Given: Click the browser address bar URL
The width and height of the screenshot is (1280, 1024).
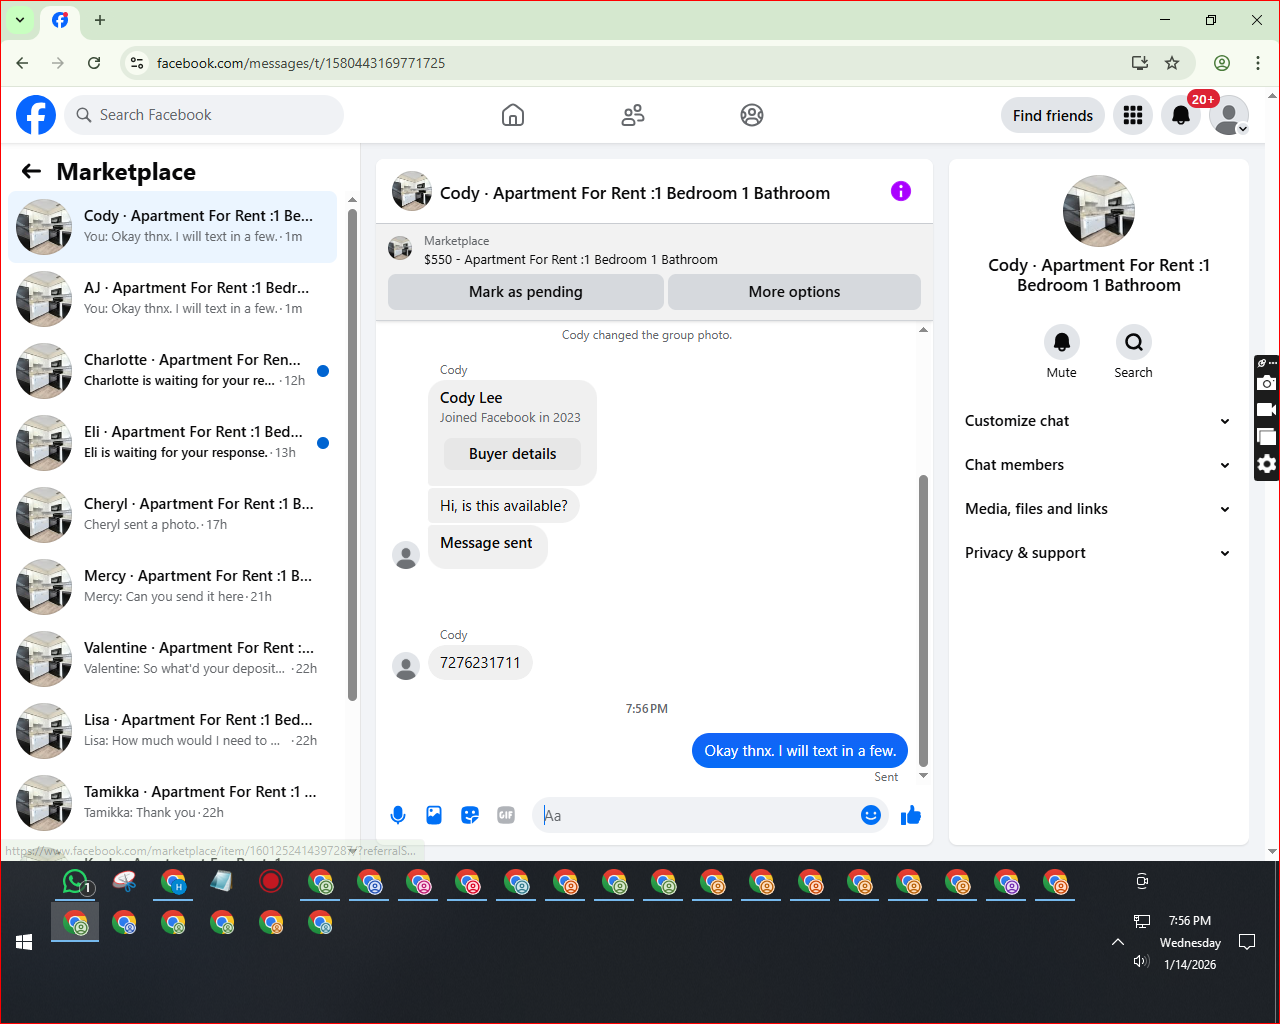Looking at the screenshot, I should click(x=301, y=63).
